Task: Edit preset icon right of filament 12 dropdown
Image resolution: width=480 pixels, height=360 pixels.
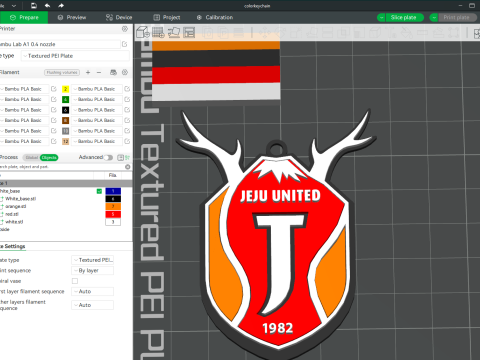Action: pyautogui.click(x=127, y=141)
